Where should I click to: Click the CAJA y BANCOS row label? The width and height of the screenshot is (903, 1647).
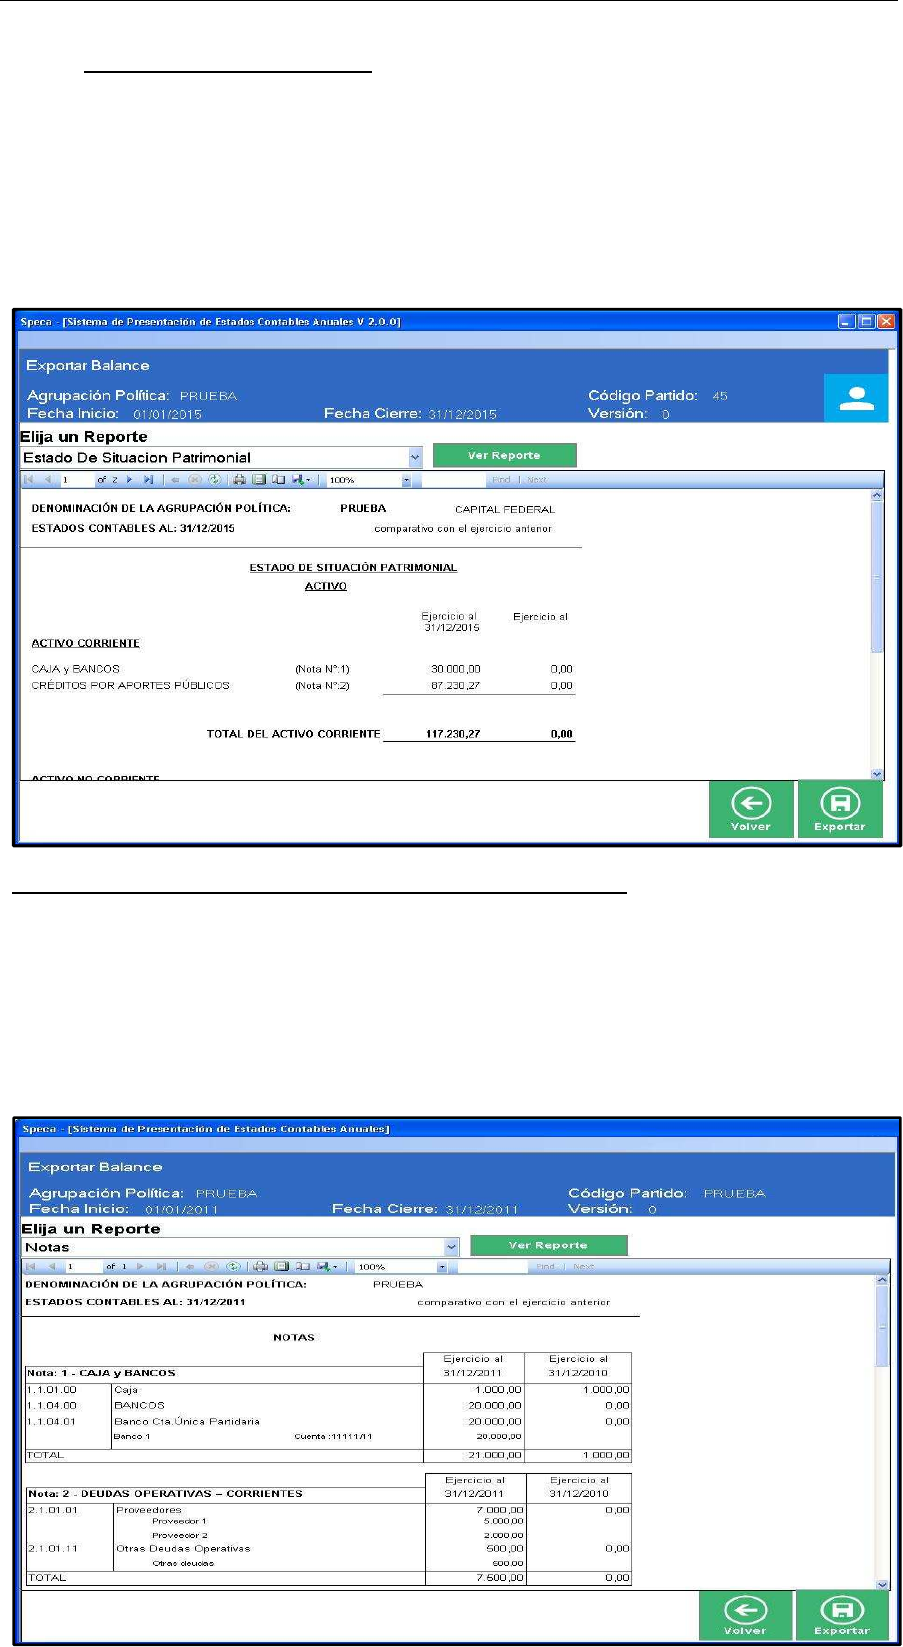(x=76, y=669)
